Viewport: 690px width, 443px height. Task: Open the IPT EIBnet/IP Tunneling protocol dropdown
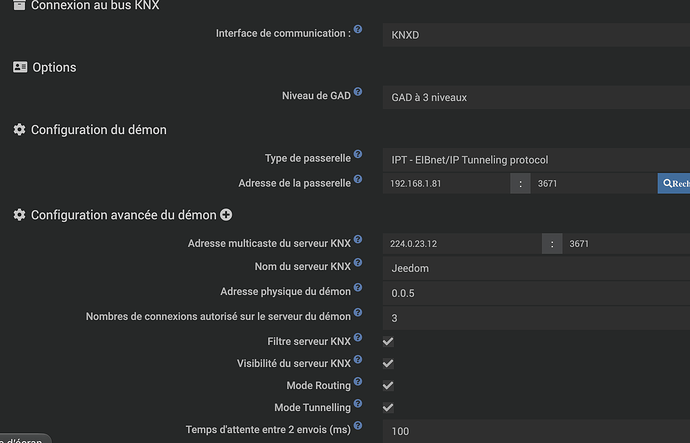536,160
